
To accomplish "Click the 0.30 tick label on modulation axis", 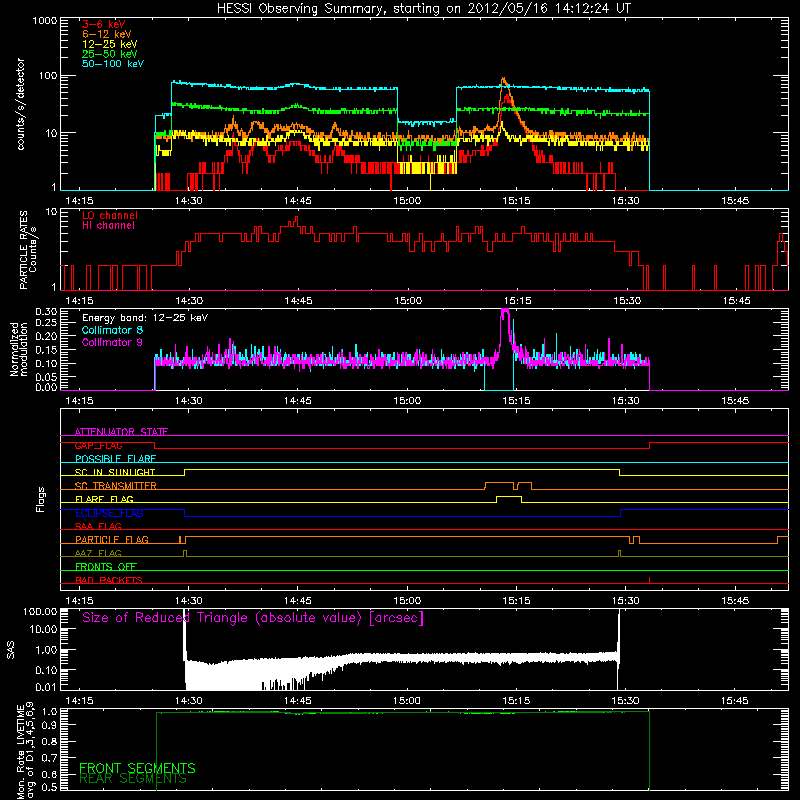I will (x=46, y=312).
